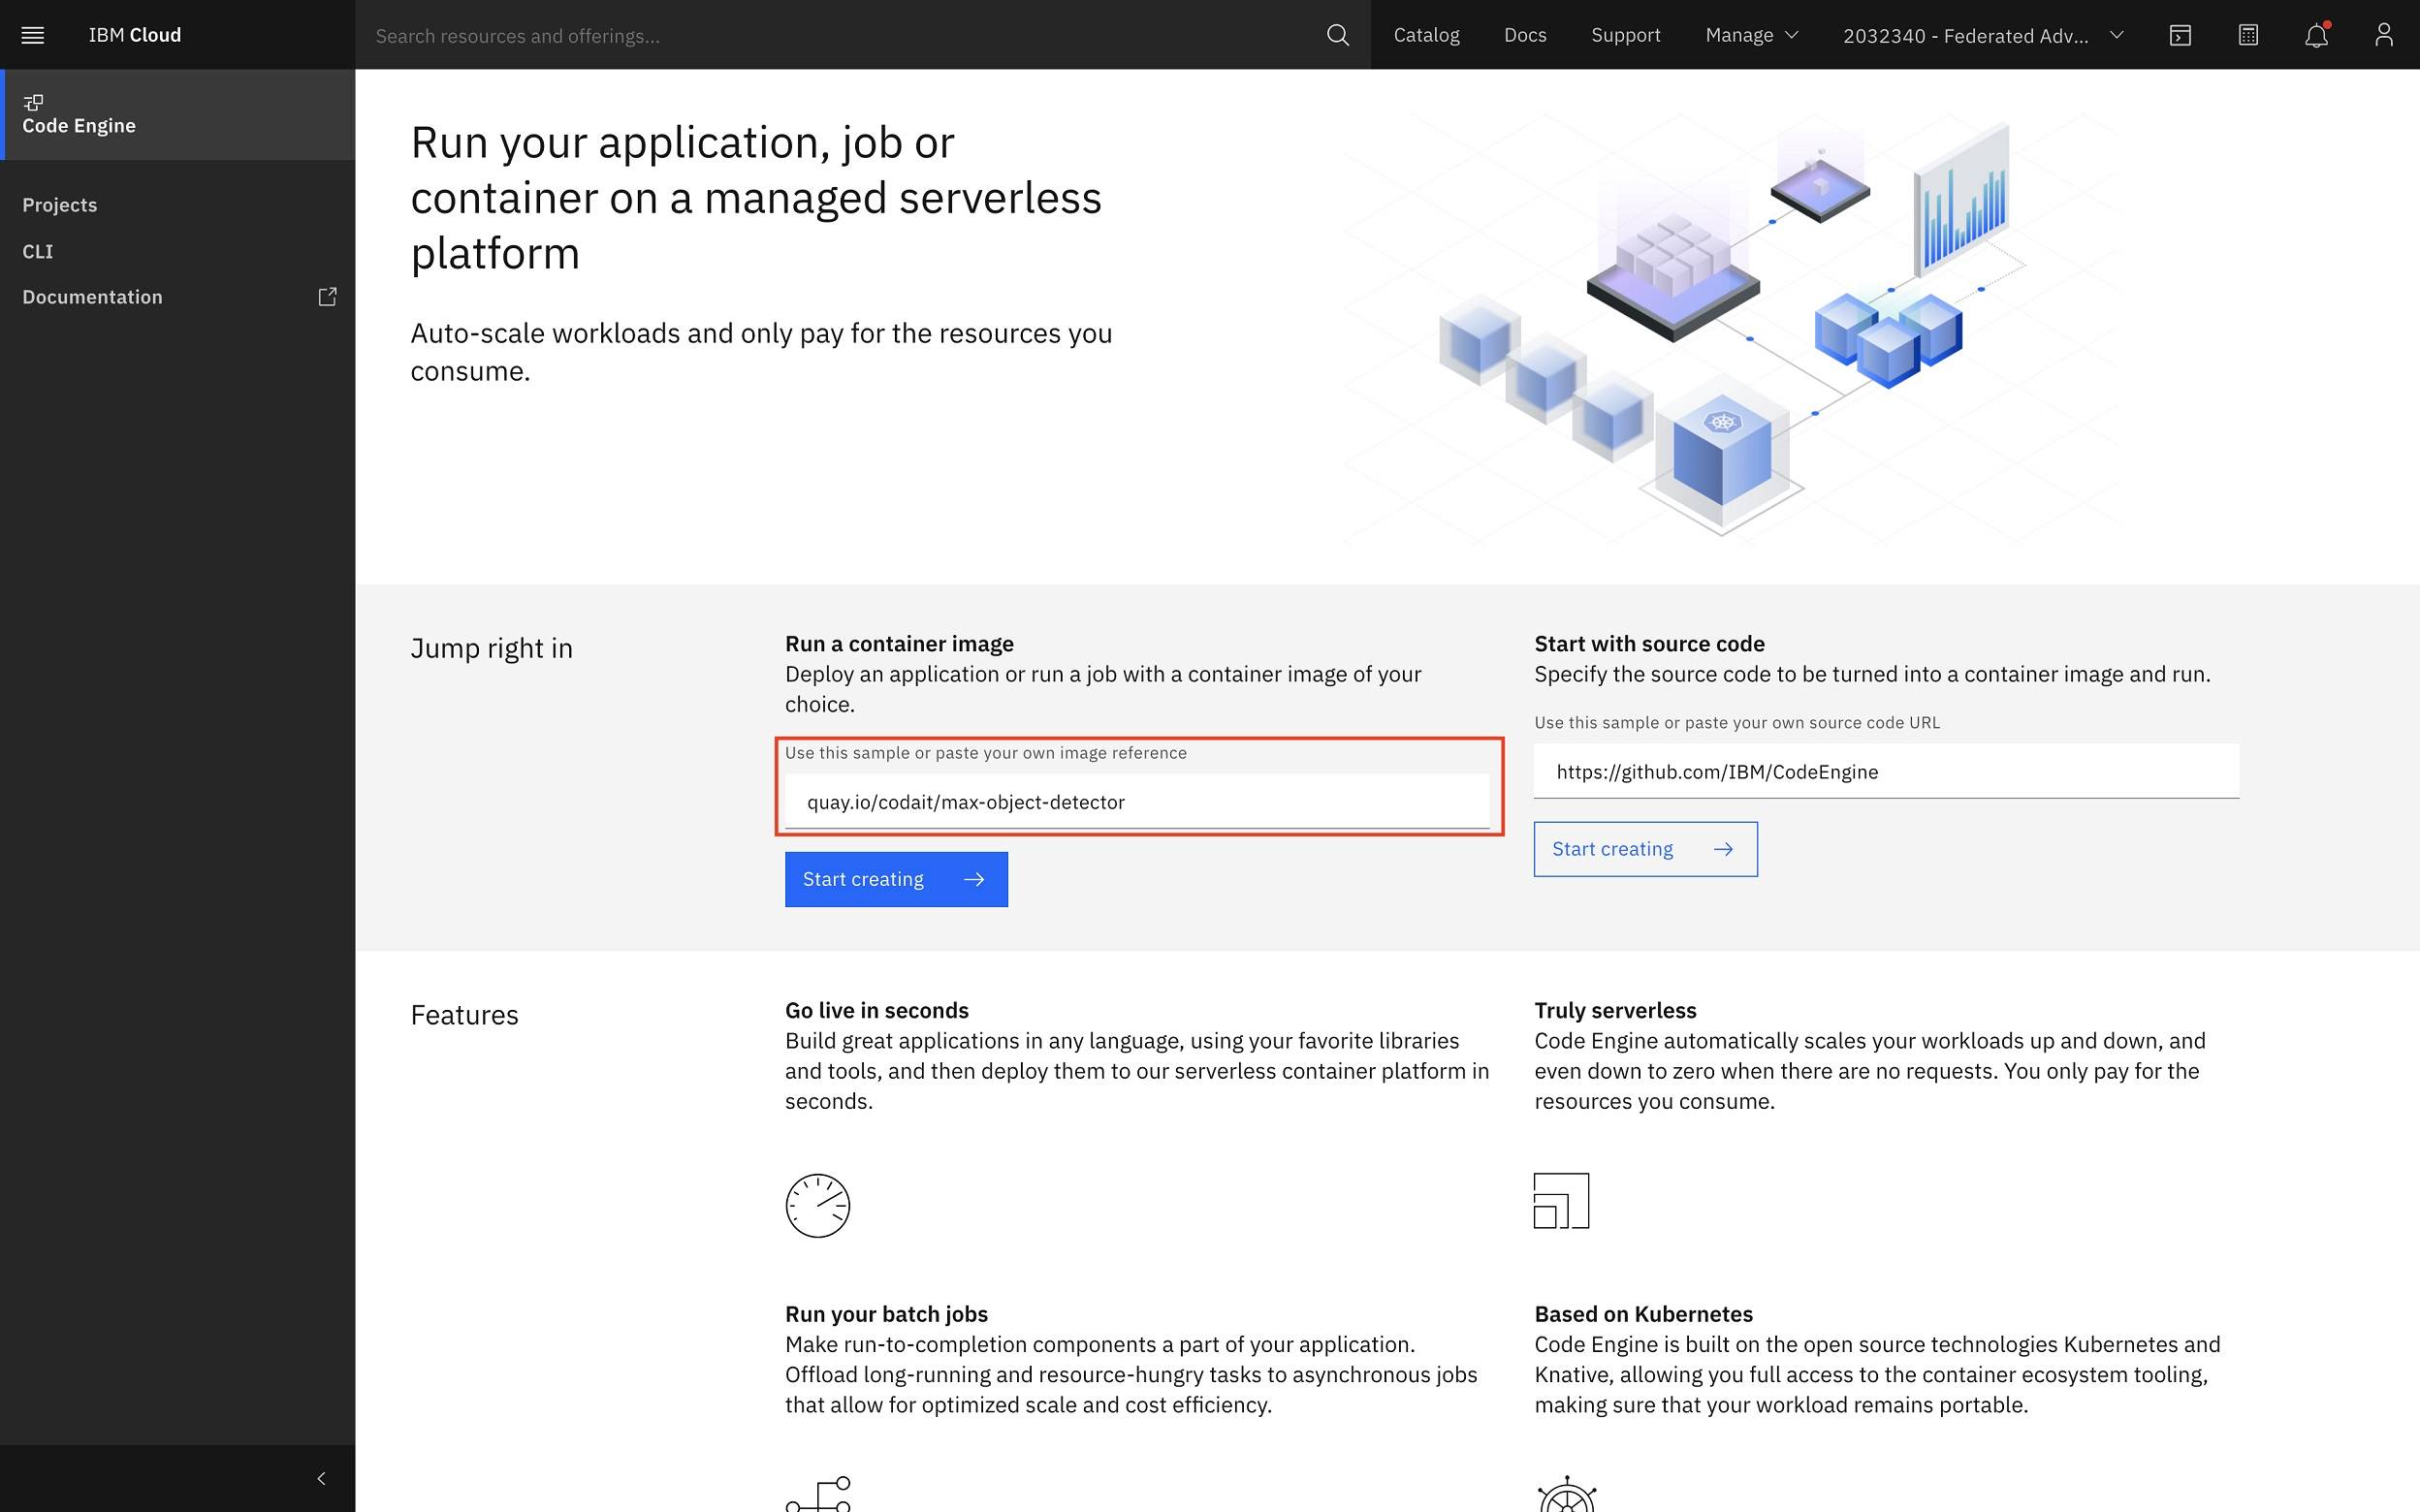
Task: Click blue Start creating button for container image
Action: [x=896, y=879]
